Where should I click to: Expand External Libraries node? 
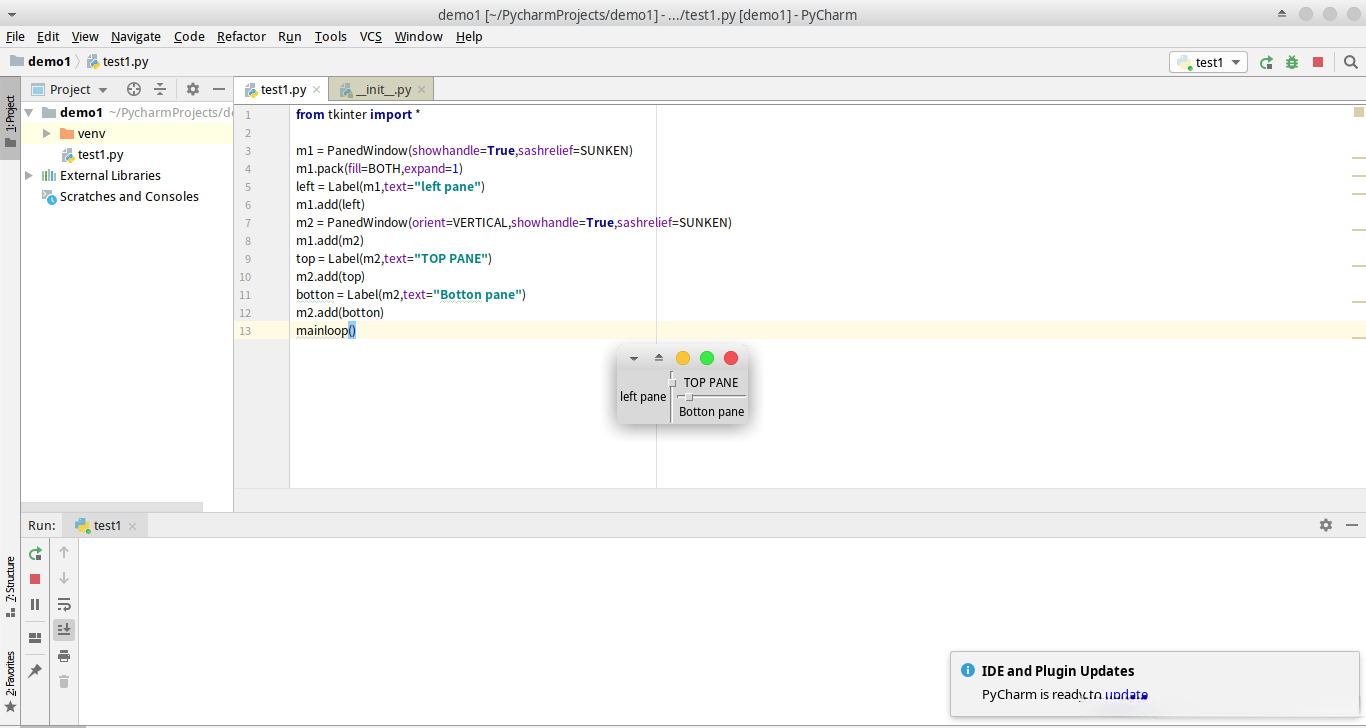[x=29, y=175]
